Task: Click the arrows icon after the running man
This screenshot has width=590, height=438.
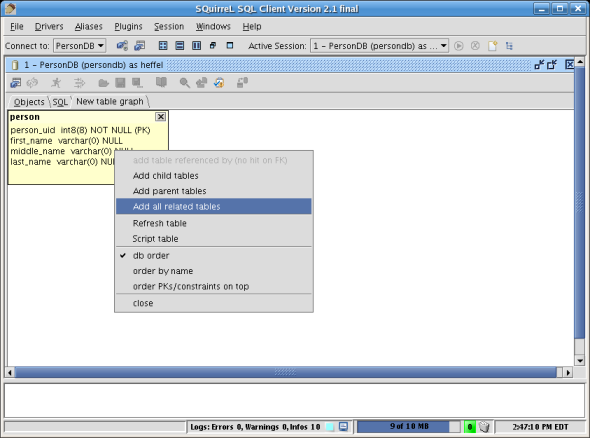Action: (79, 83)
